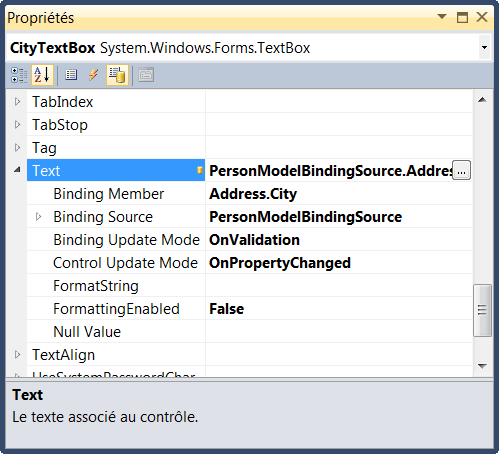Open the ellipsis editor for Text

pos(461,170)
